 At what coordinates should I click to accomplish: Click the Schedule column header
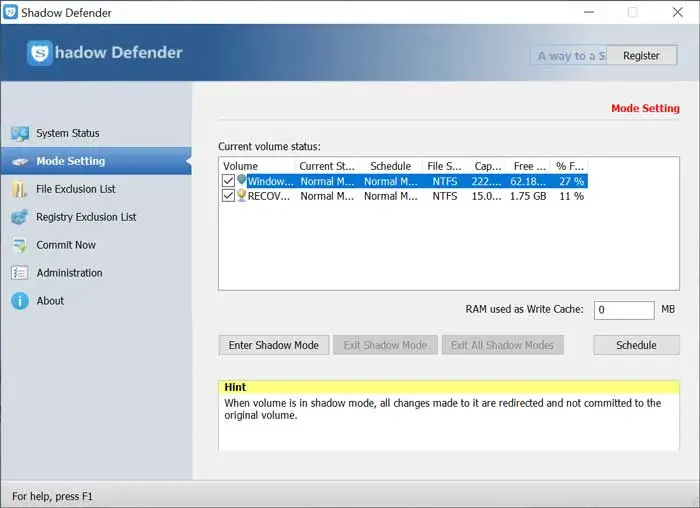pos(390,166)
